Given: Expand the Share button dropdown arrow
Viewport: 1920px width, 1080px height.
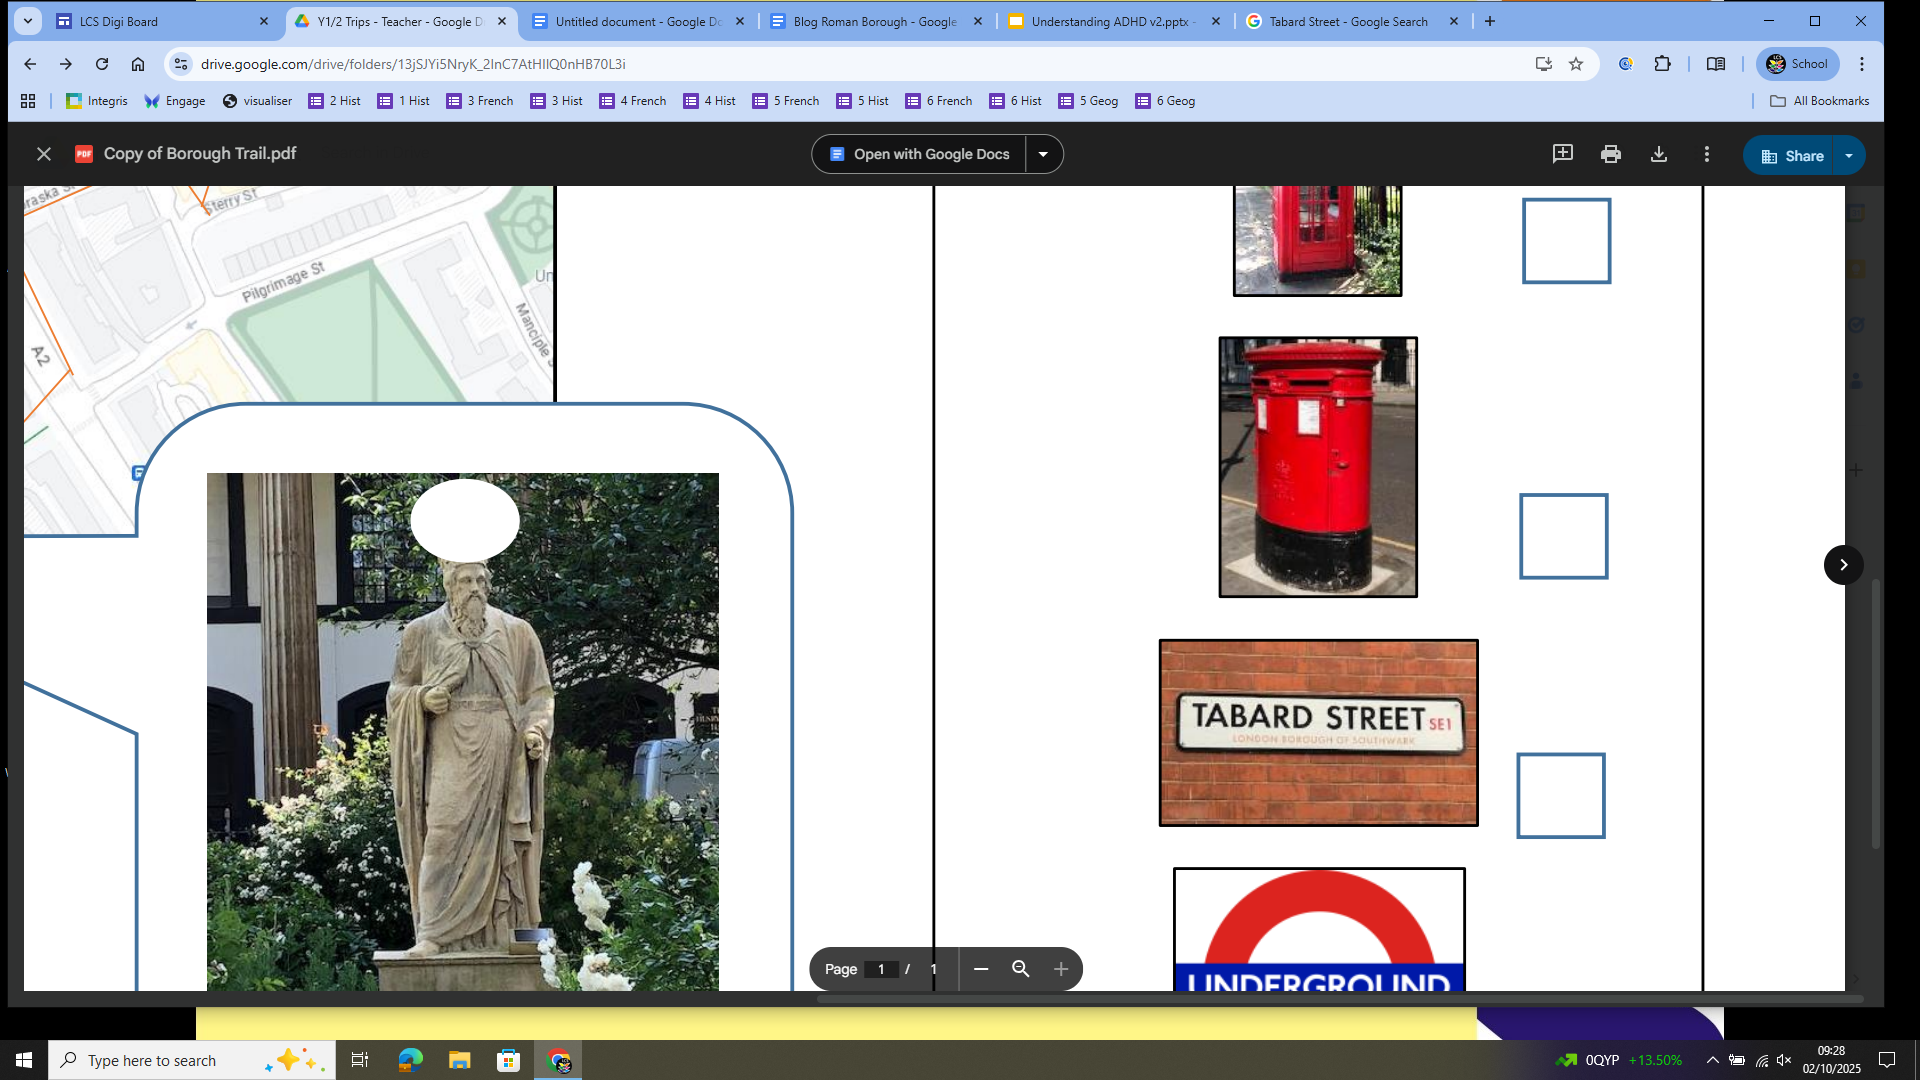Looking at the screenshot, I should click(x=1849, y=156).
